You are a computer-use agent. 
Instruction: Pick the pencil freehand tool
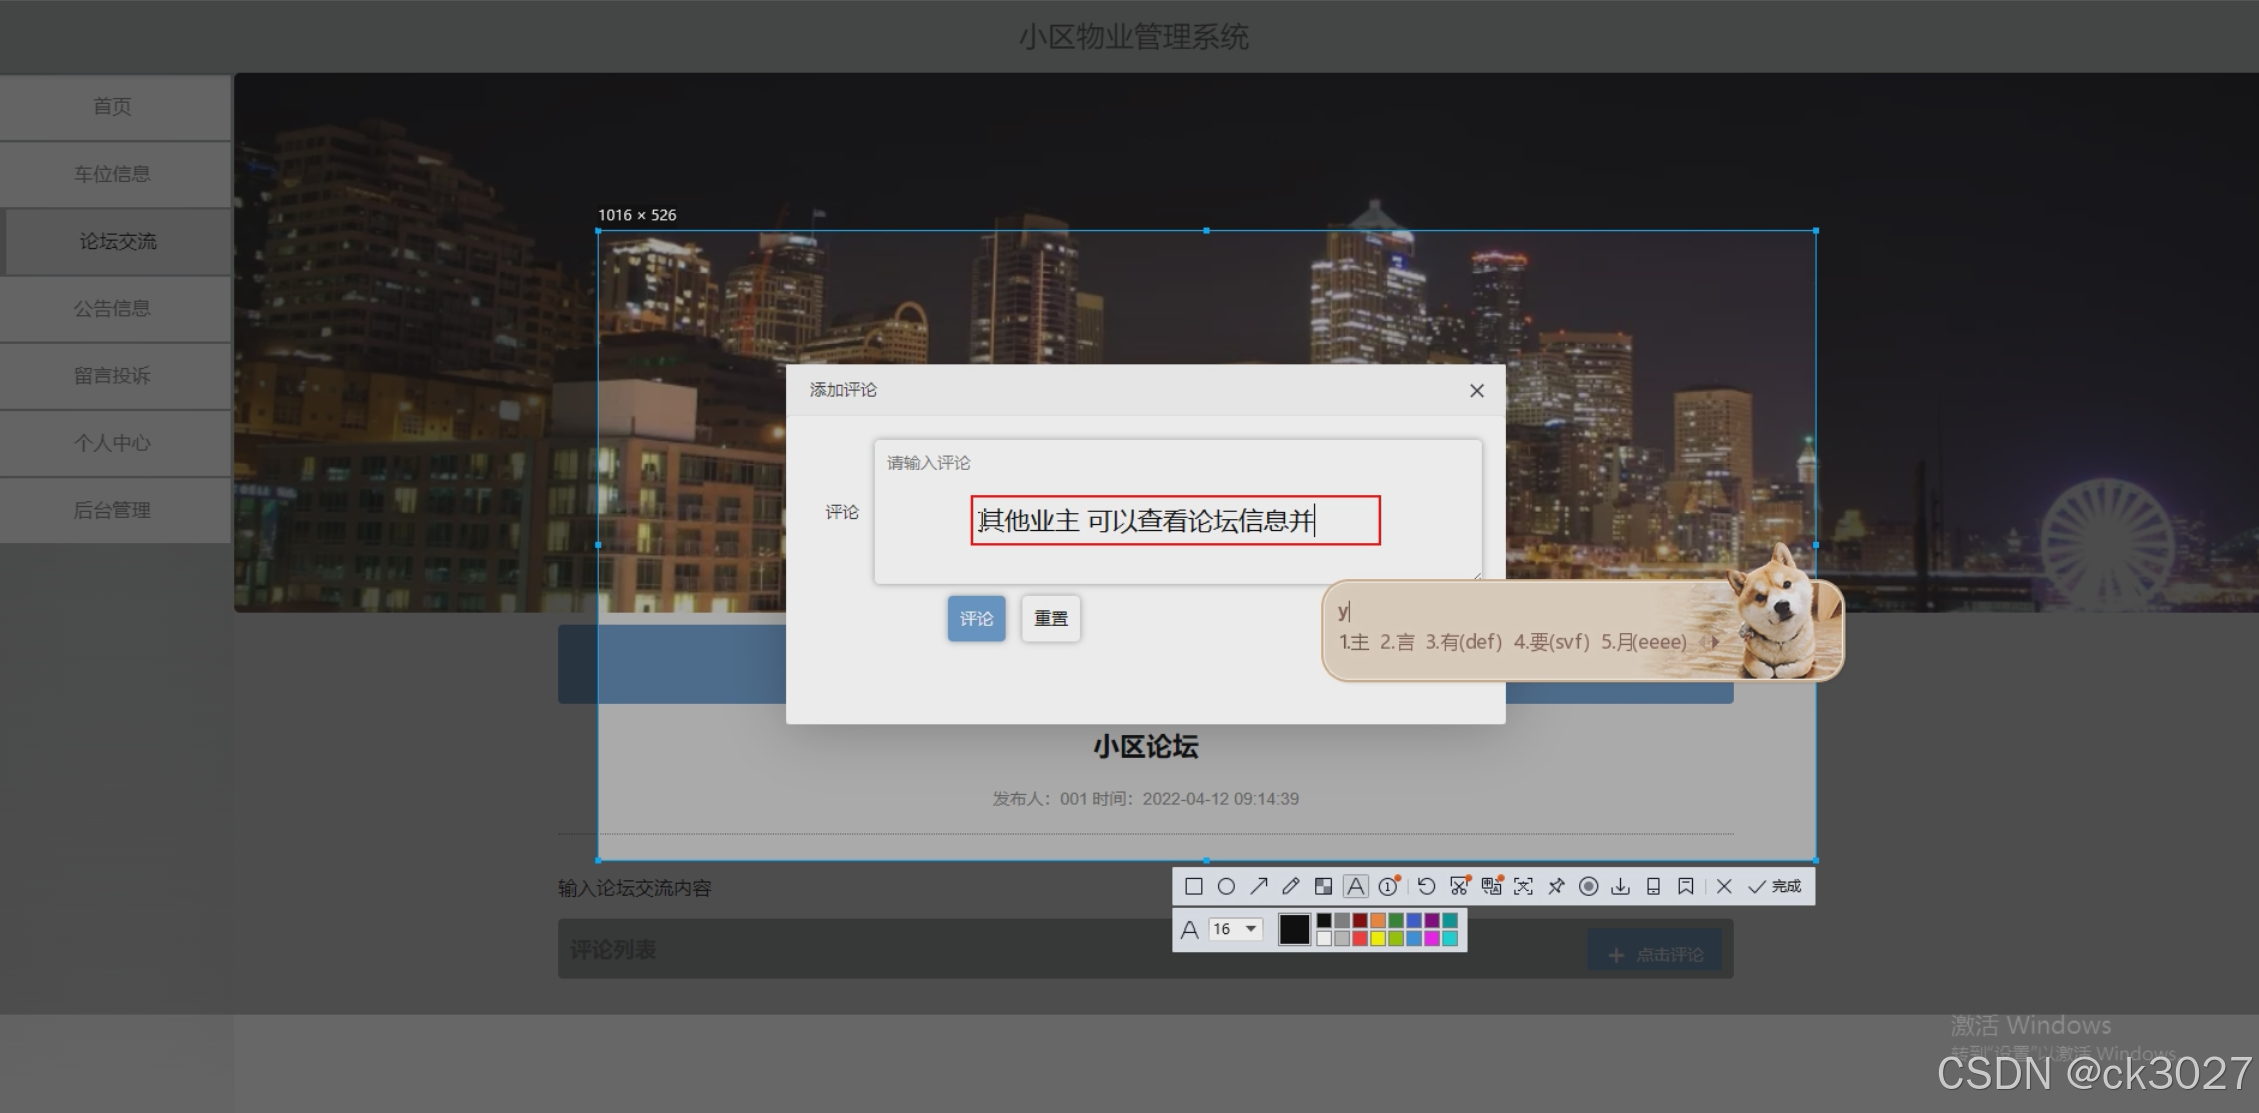coord(1291,886)
